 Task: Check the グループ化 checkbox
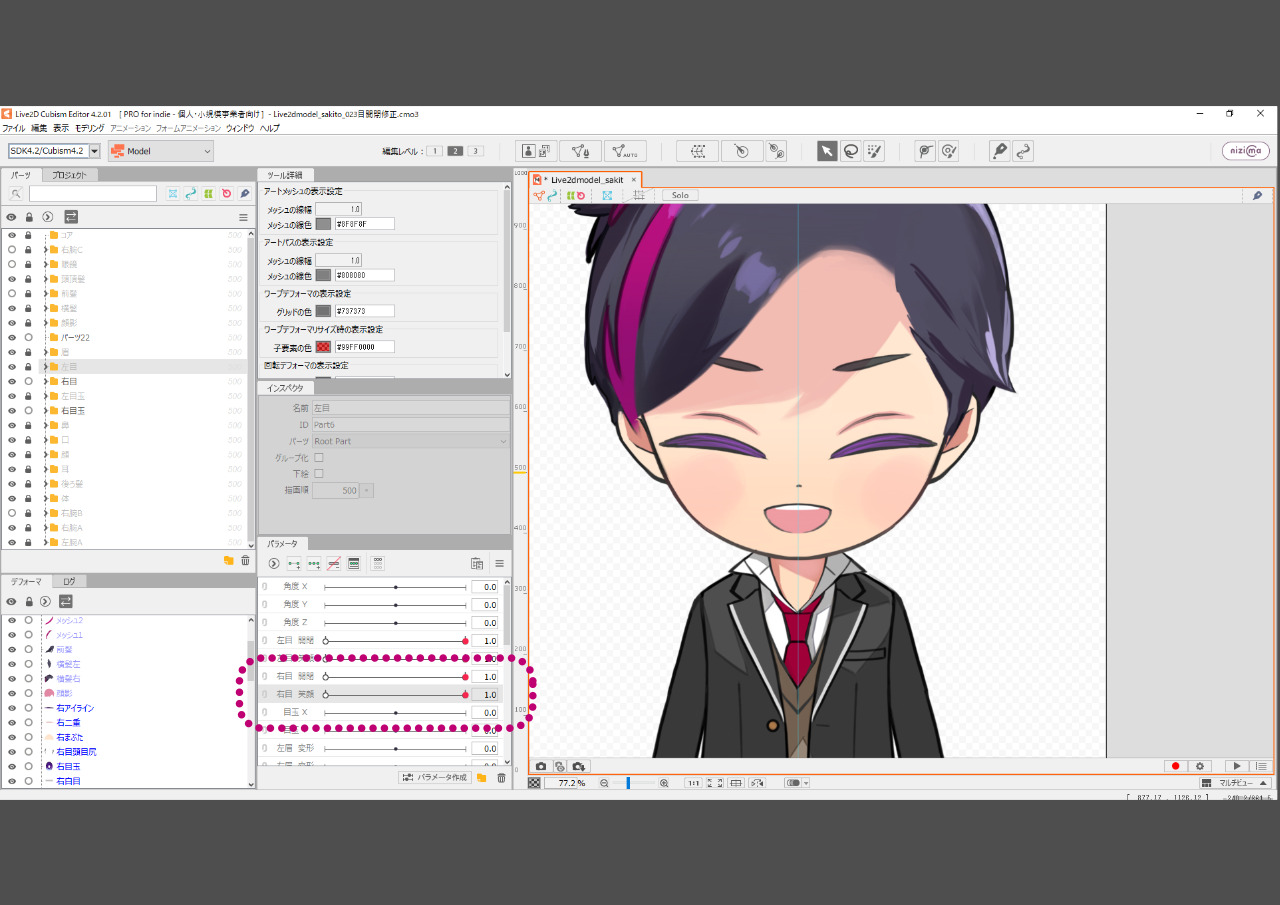tap(319, 457)
